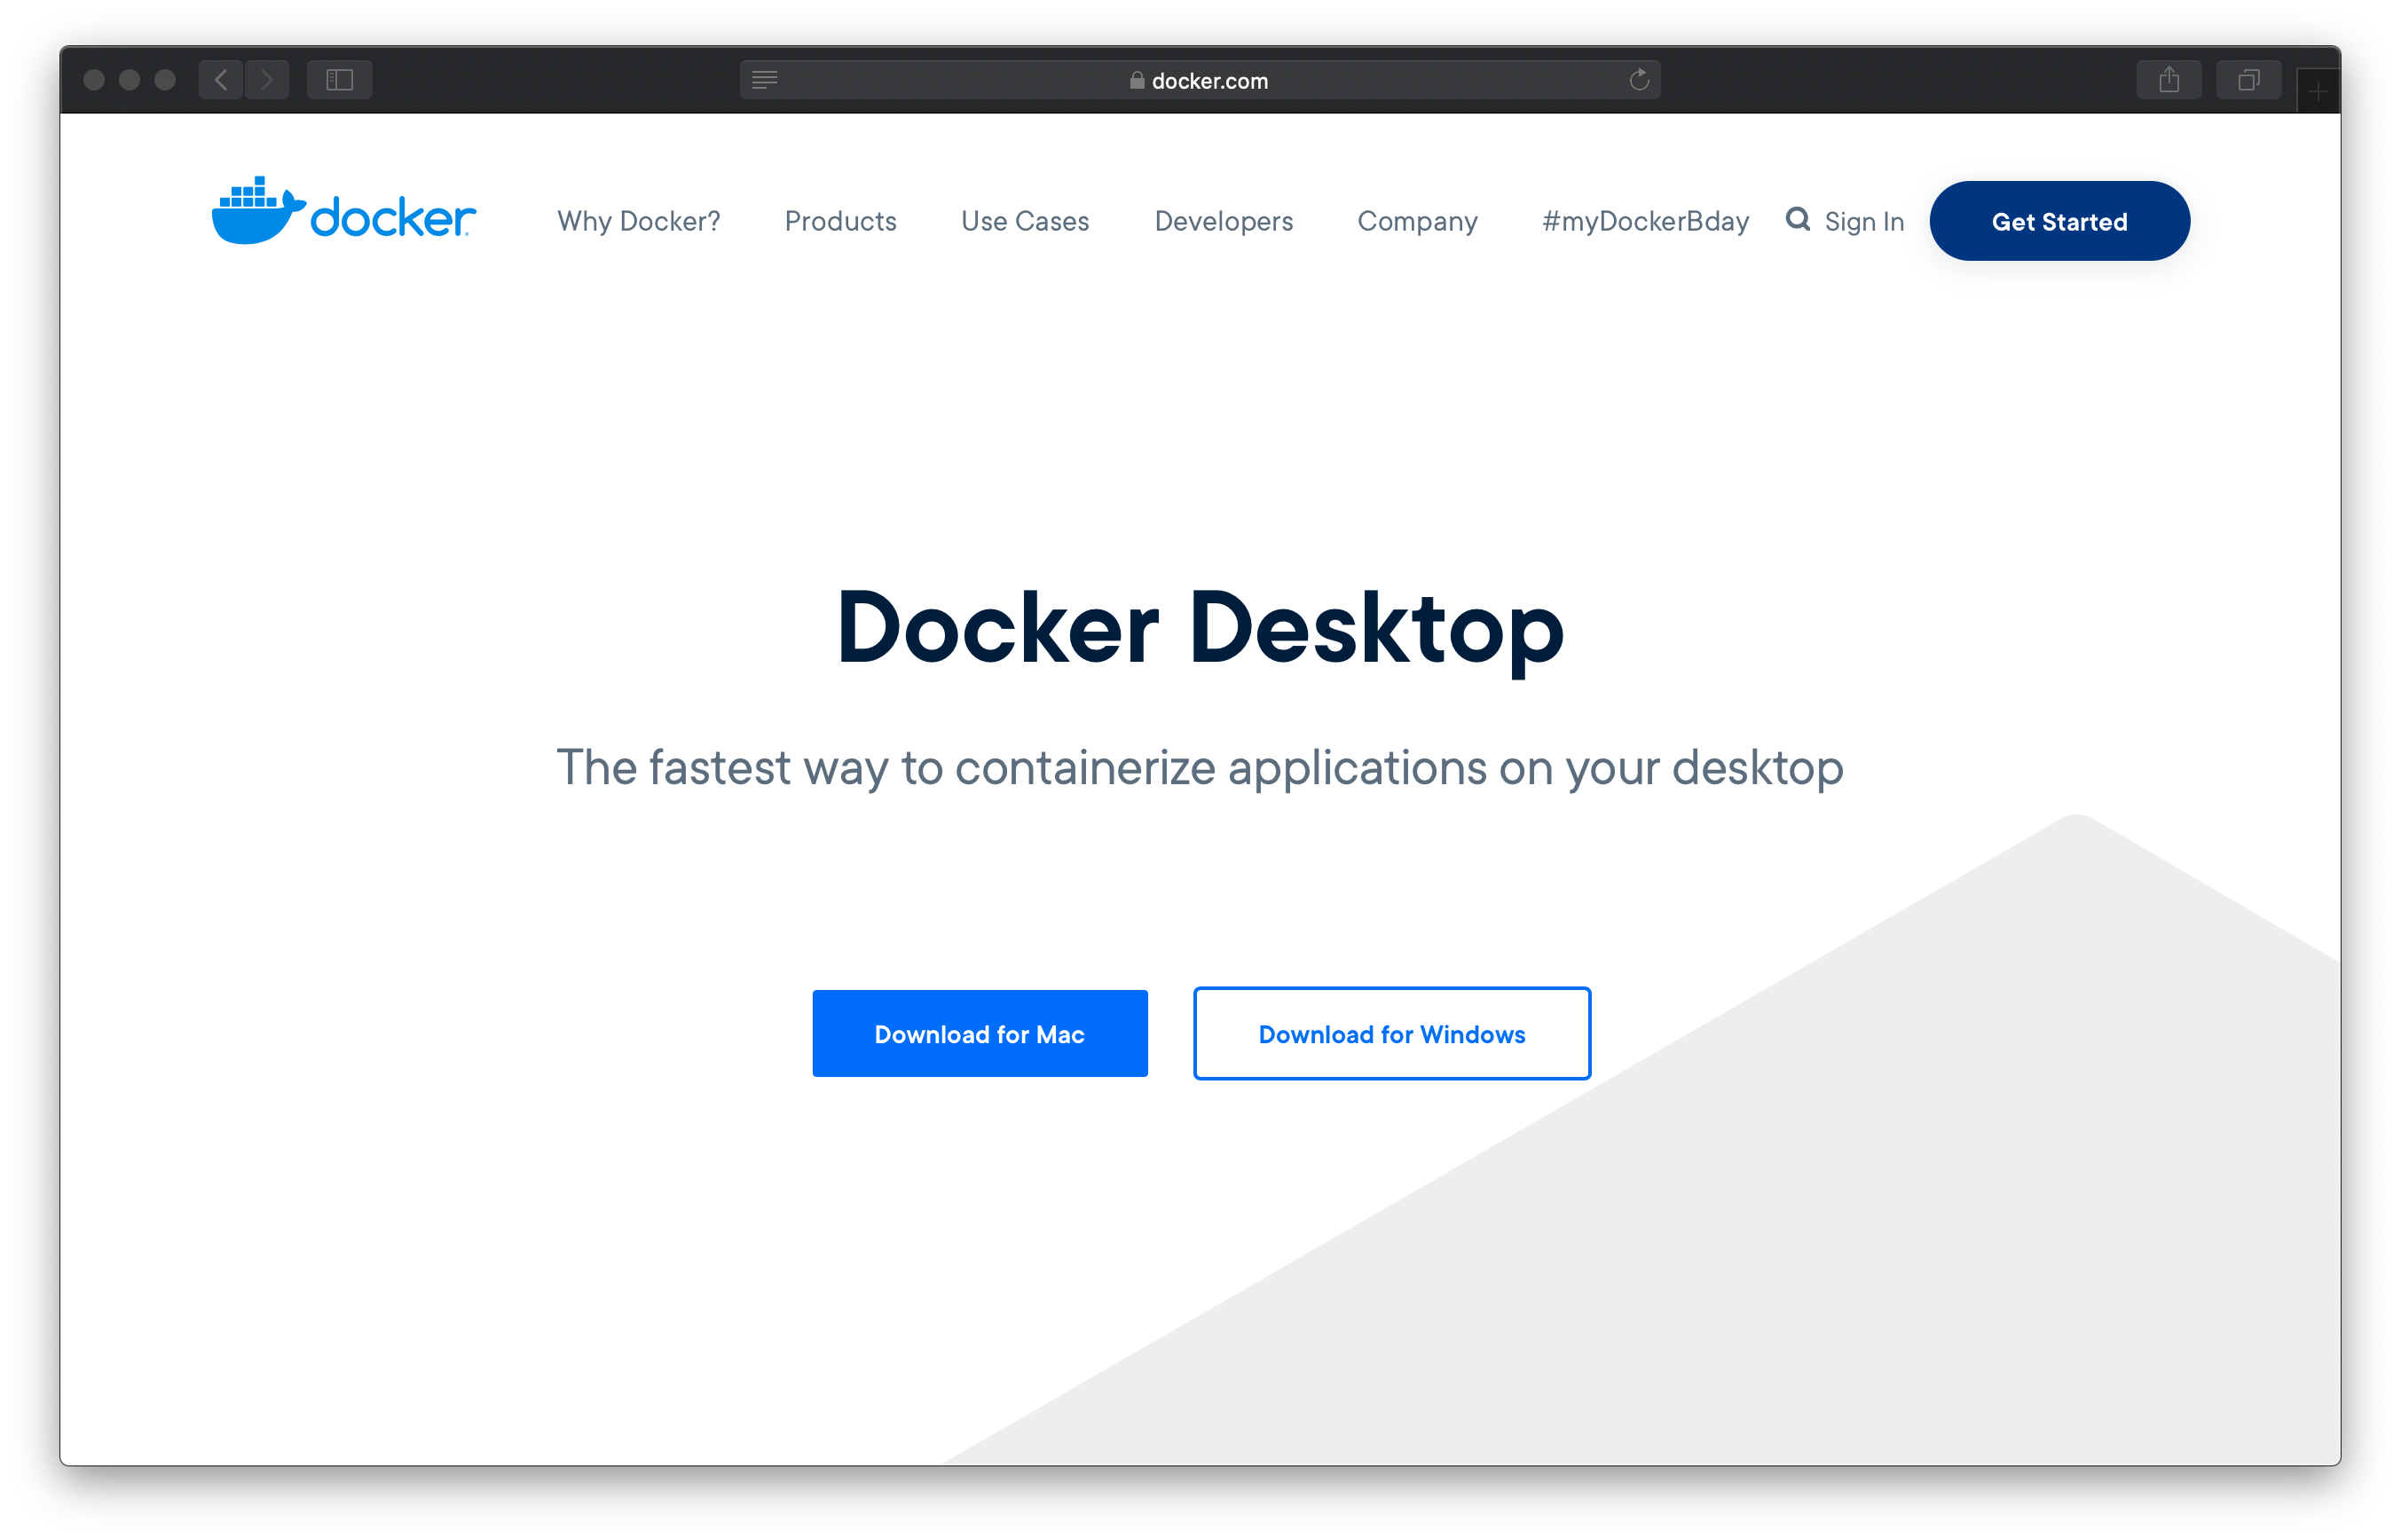Open the reader view icon in address bar

(765, 80)
